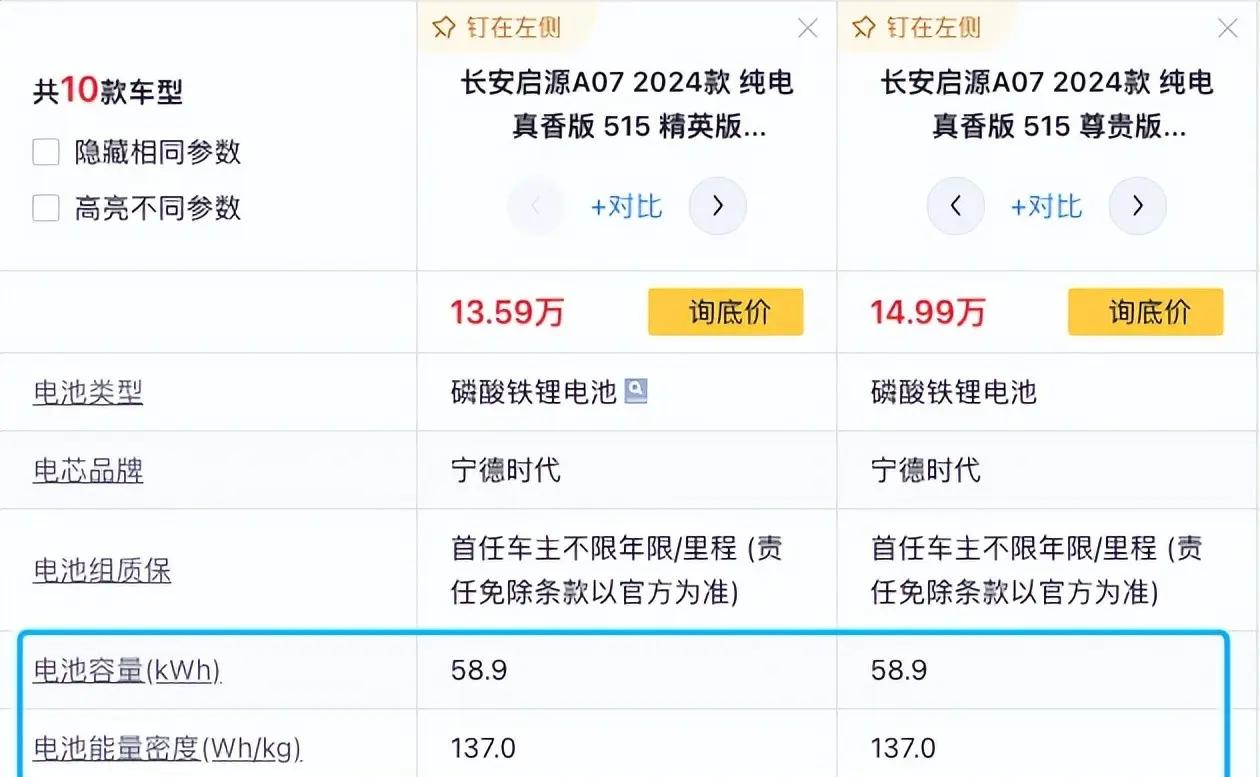This screenshot has width=1260, height=777.
Task: Add 精英版 model via +对比 link
Action: 627,206
